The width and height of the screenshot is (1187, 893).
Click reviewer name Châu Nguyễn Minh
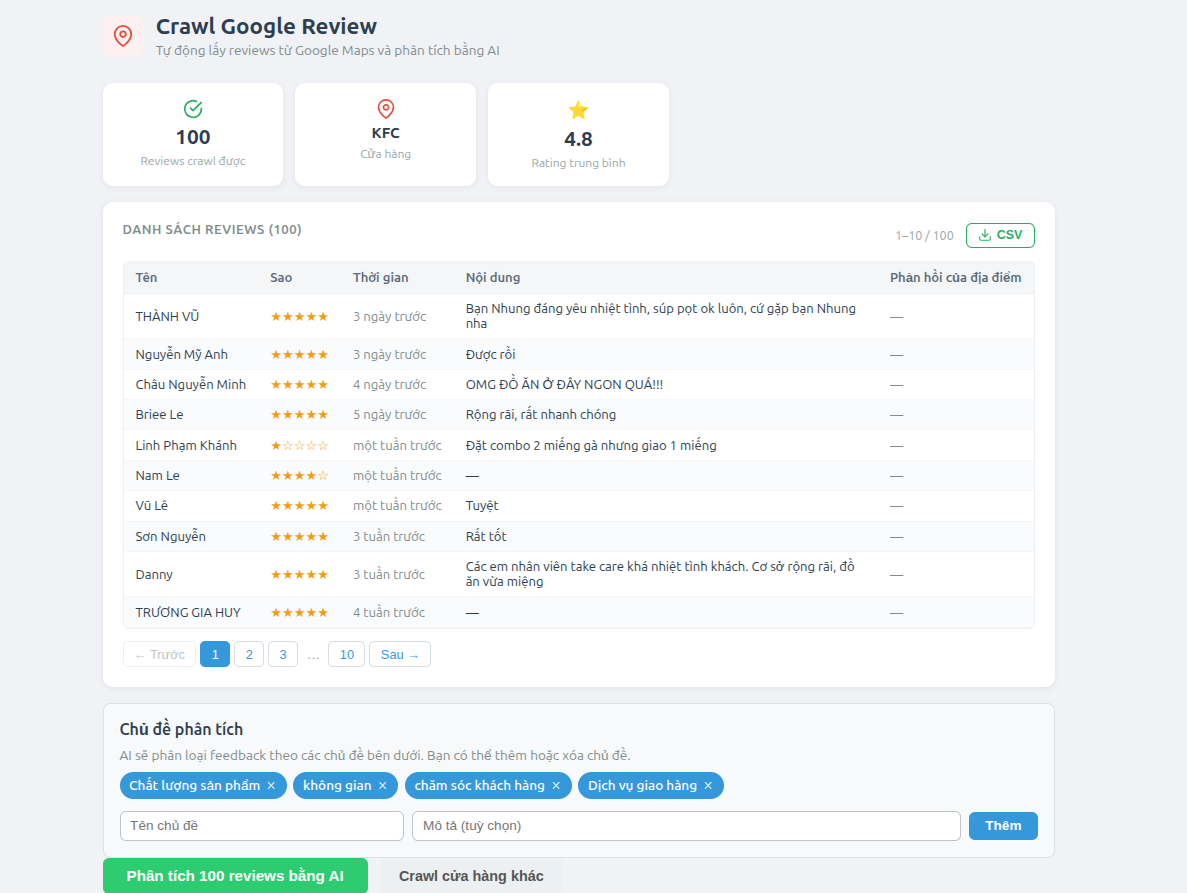click(x=191, y=384)
